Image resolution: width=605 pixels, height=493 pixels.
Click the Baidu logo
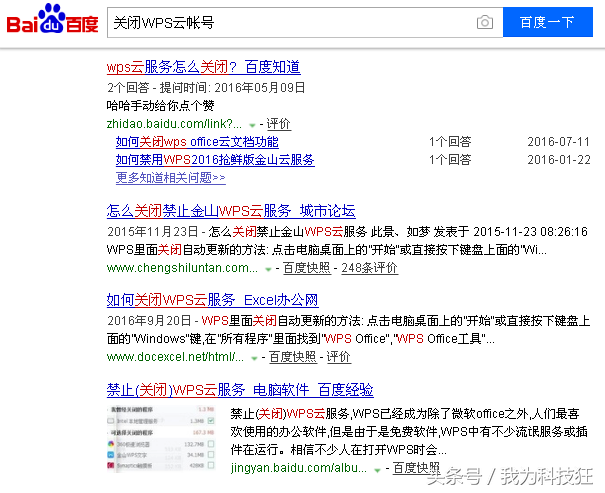(x=52, y=19)
